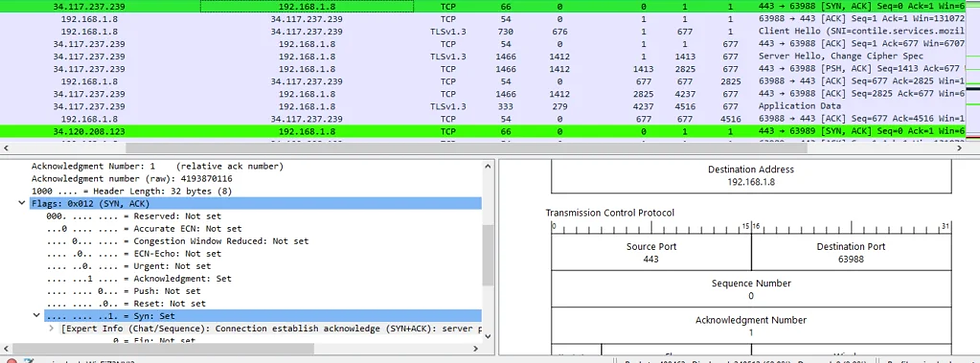Click the packet details vertical scrollbar thumb
980x363 pixels.
[488, 255]
